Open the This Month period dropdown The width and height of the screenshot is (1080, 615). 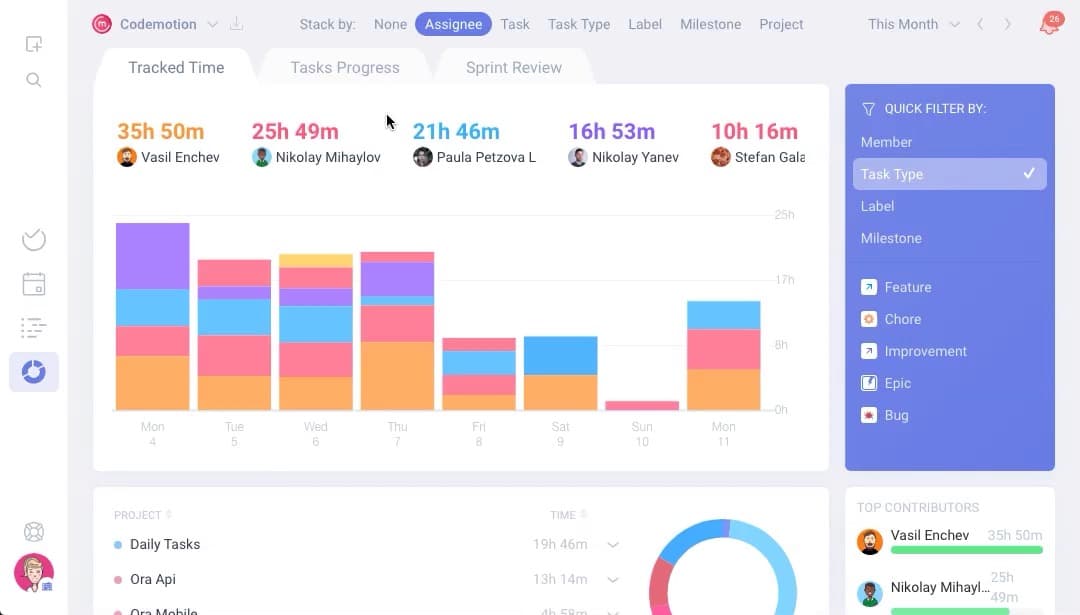(x=913, y=24)
